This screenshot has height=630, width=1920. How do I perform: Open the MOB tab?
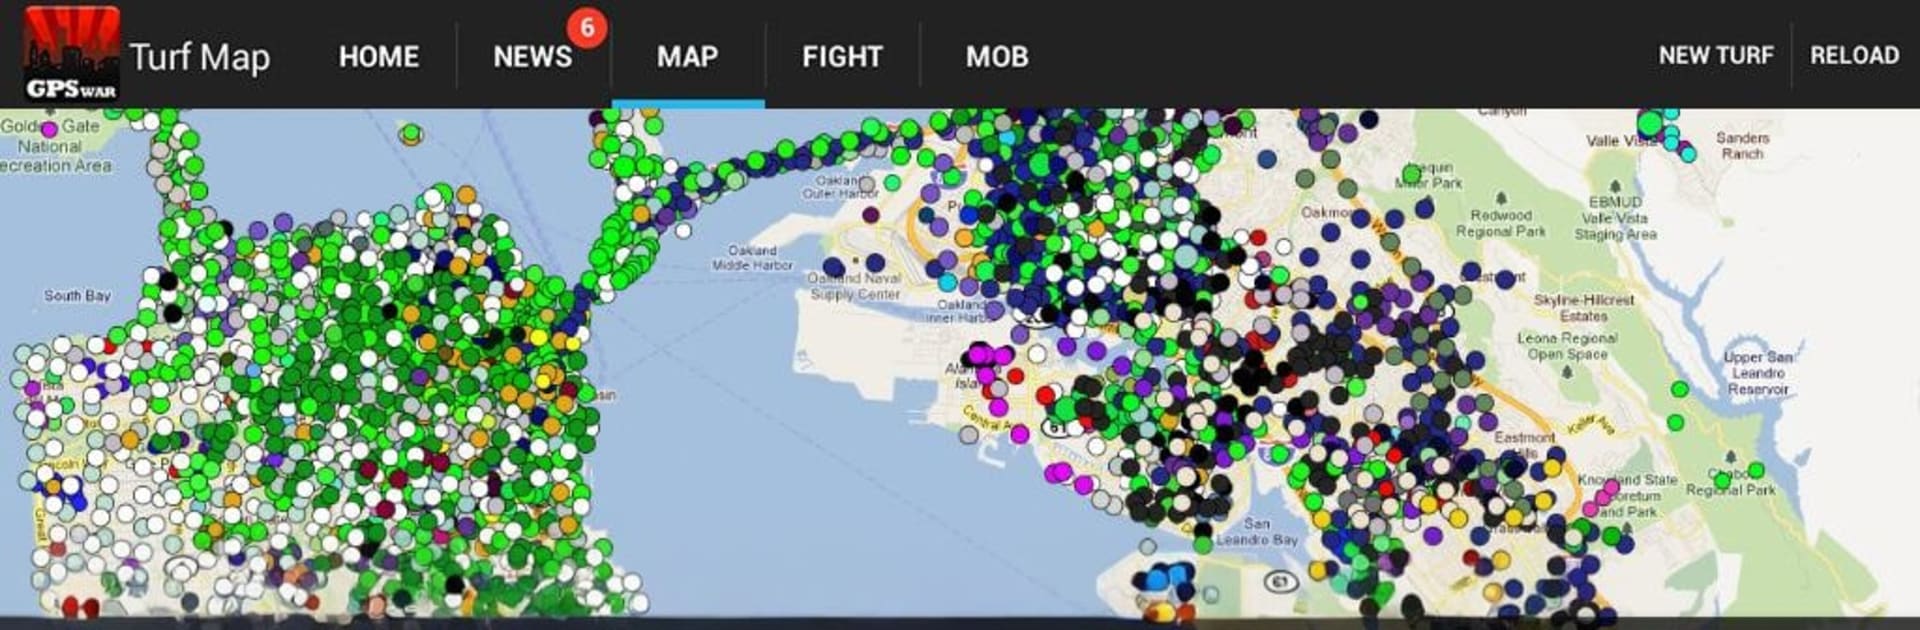pyautogui.click(x=996, y=56)
